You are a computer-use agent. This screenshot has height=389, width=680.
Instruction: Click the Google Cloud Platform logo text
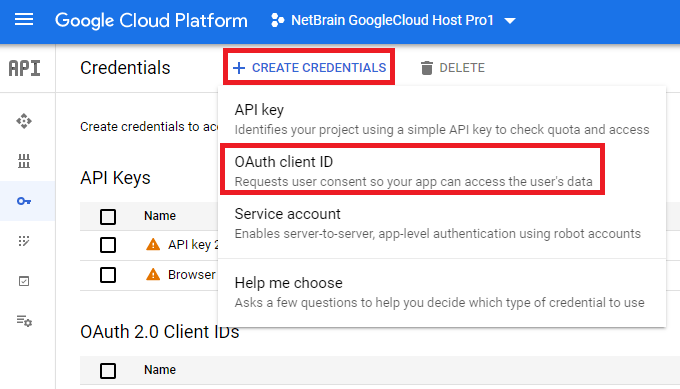(x=151, y=20)
